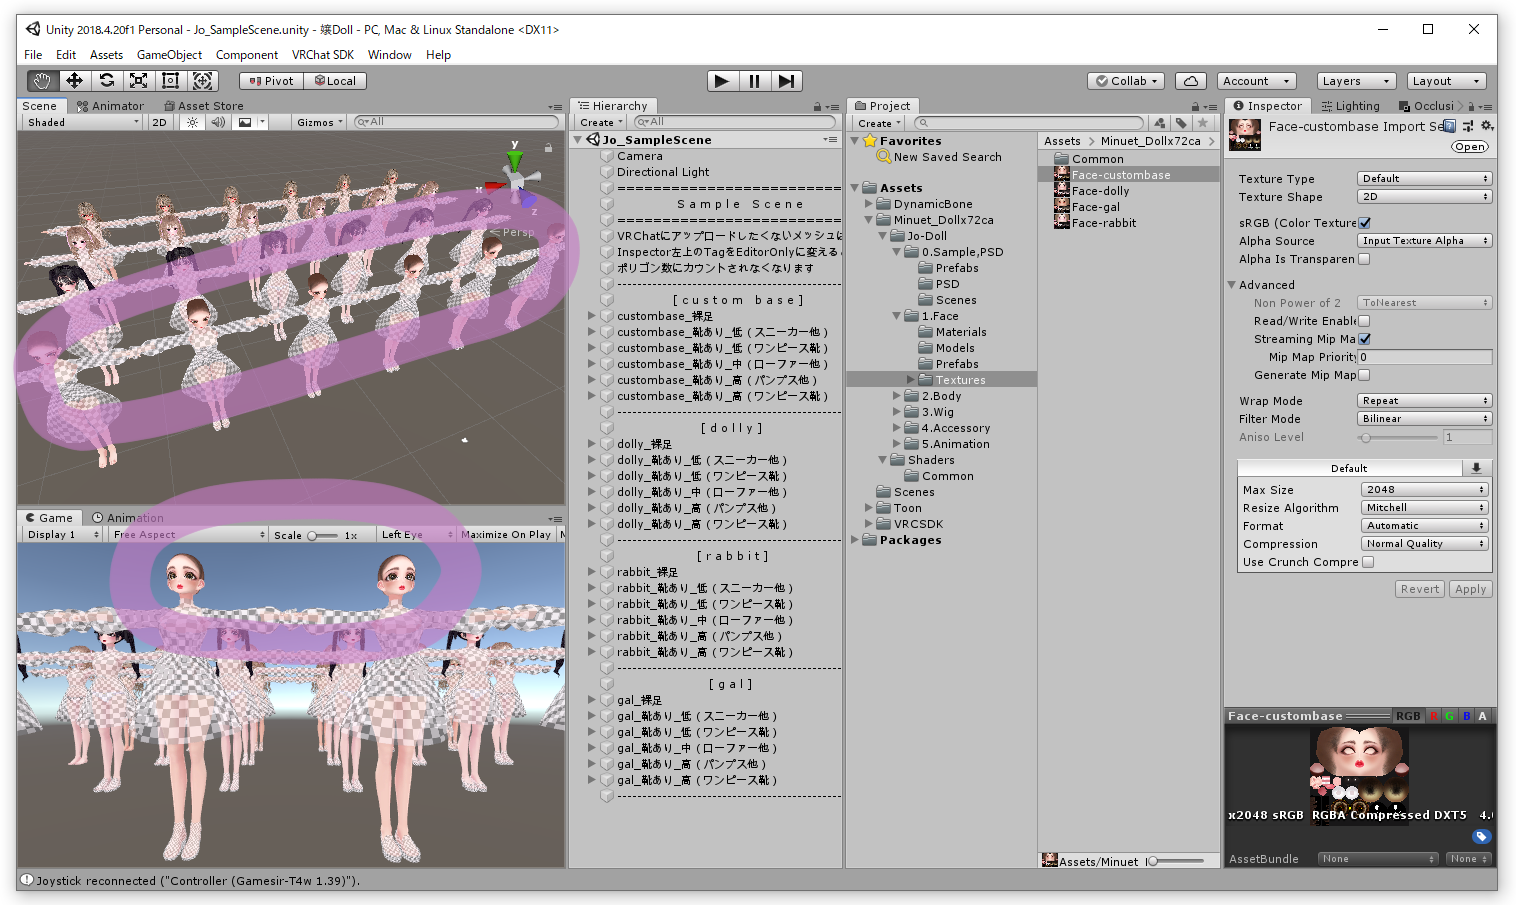
Task: Switch to the Lighting tab
Action: point(1350,106)
